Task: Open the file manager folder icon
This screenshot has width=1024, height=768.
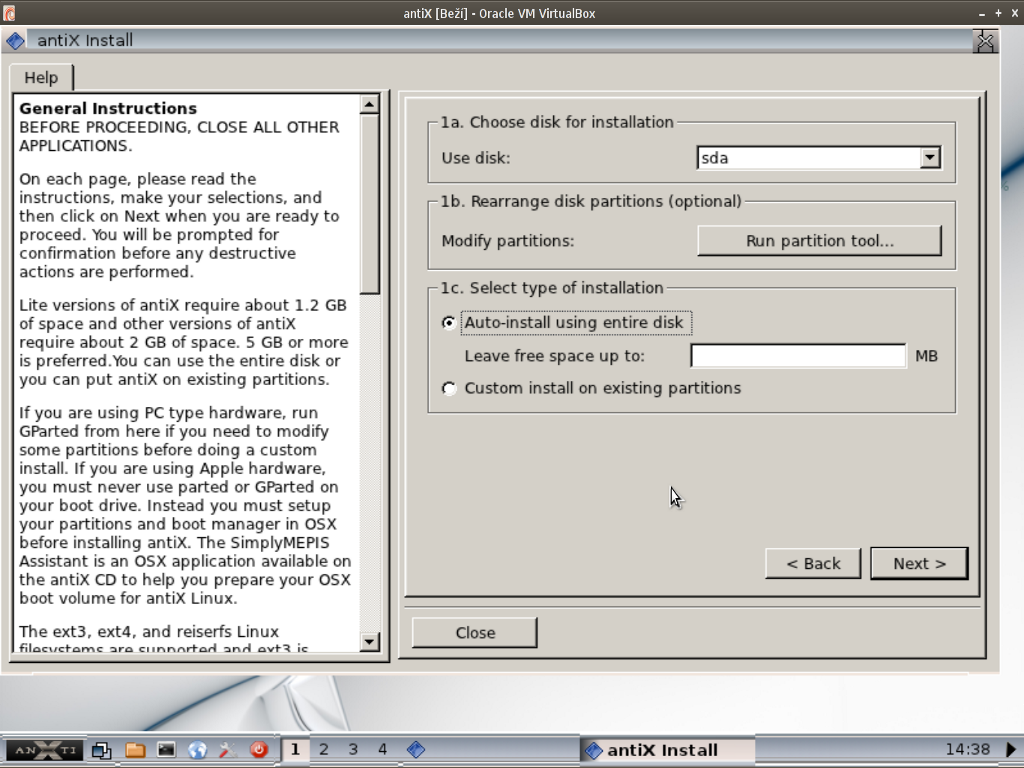Action: point(135,750)
